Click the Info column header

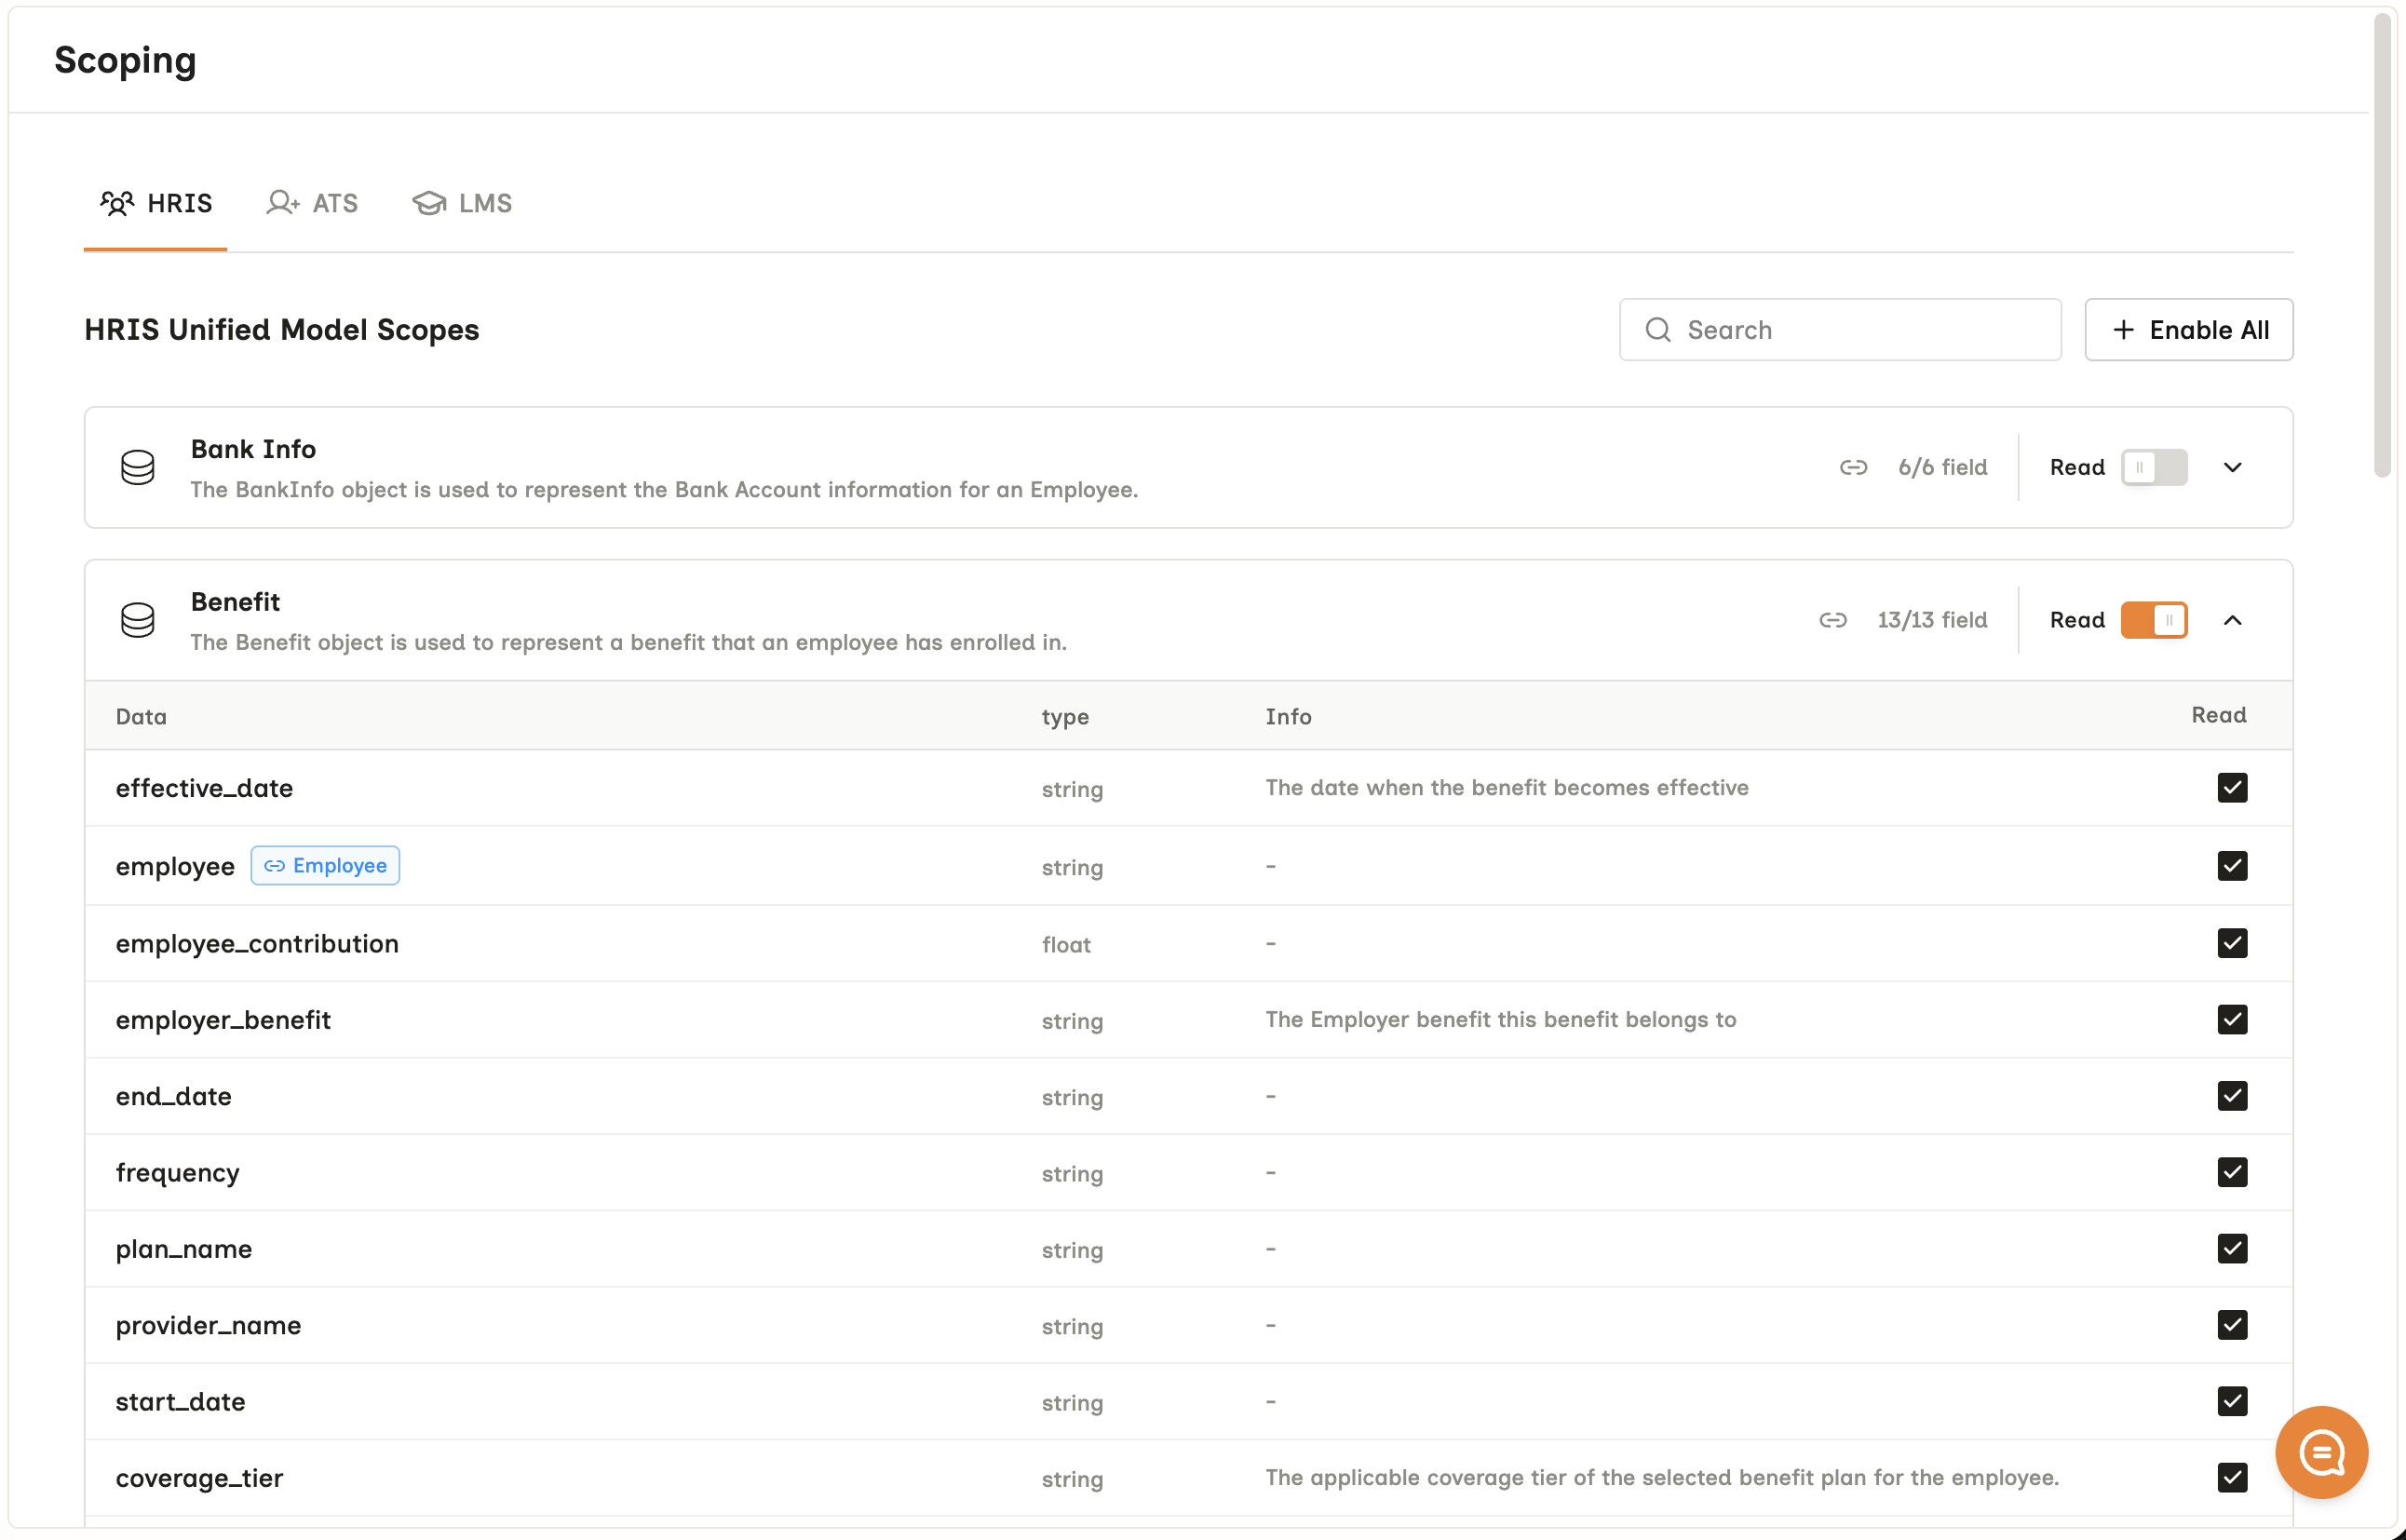1288,716
